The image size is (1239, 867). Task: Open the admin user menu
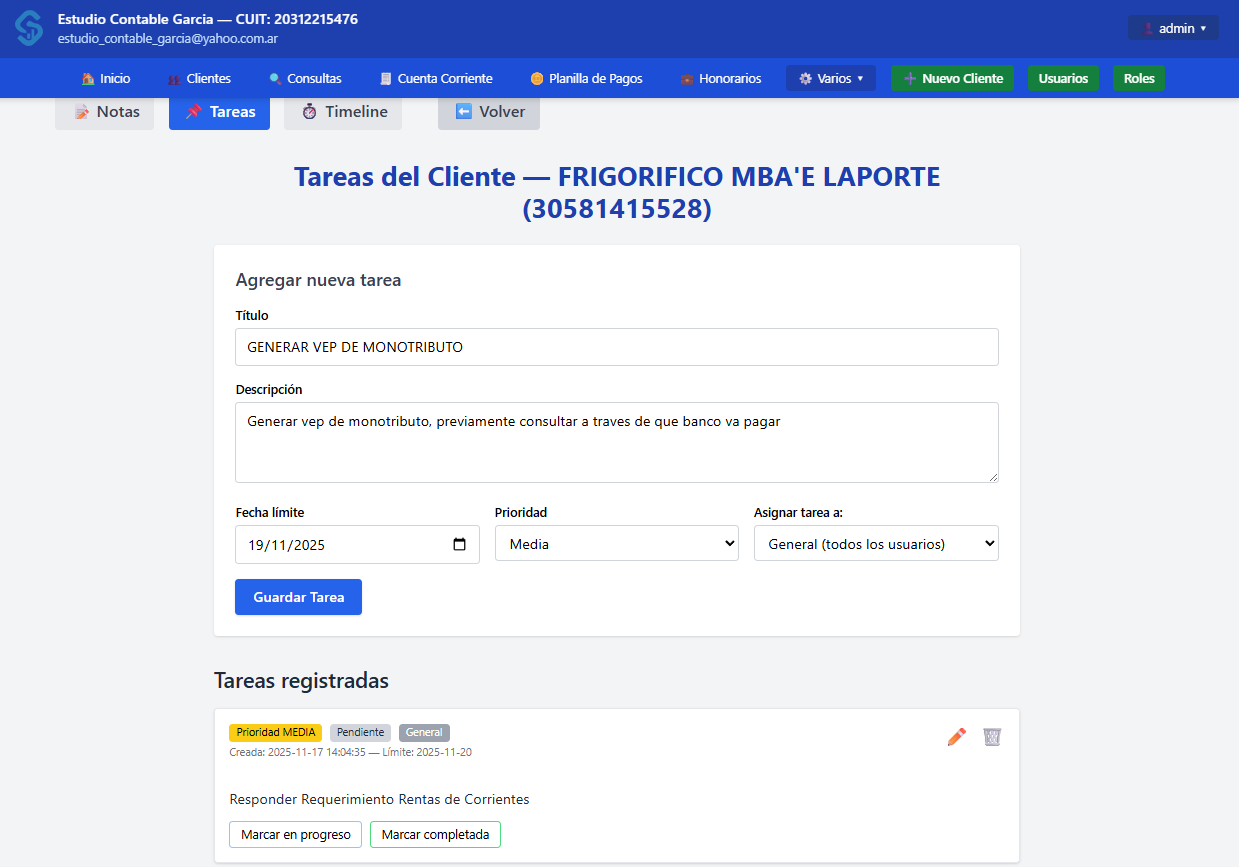[x=1173, y=27]
